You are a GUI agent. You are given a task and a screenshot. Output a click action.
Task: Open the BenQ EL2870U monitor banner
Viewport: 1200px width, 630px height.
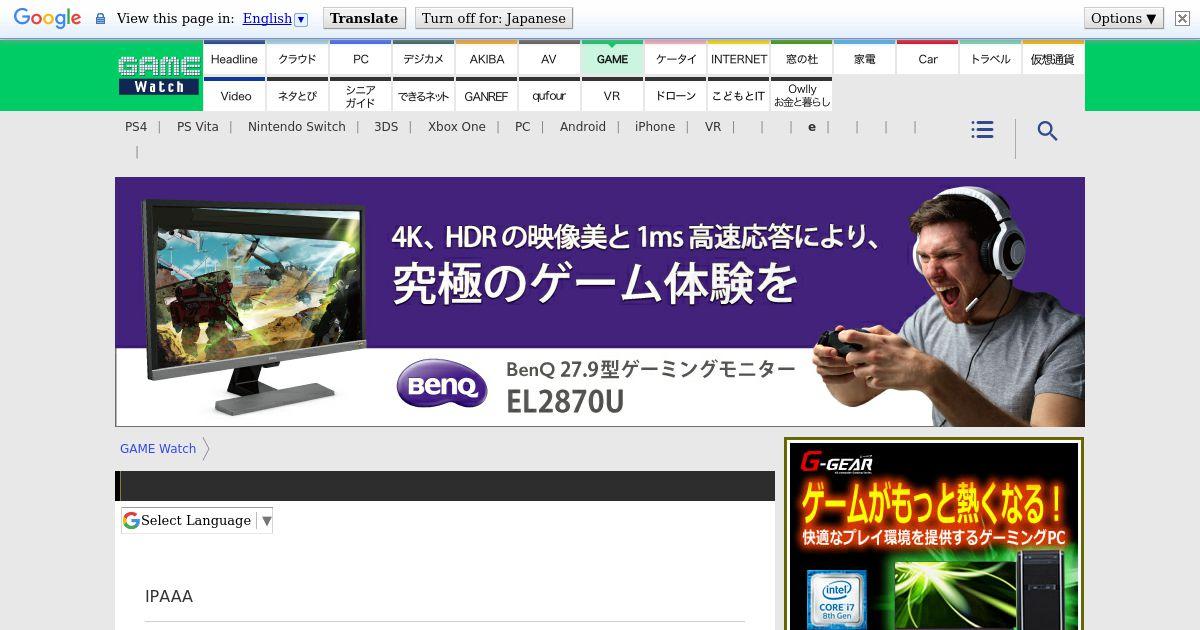coord(600,302)
